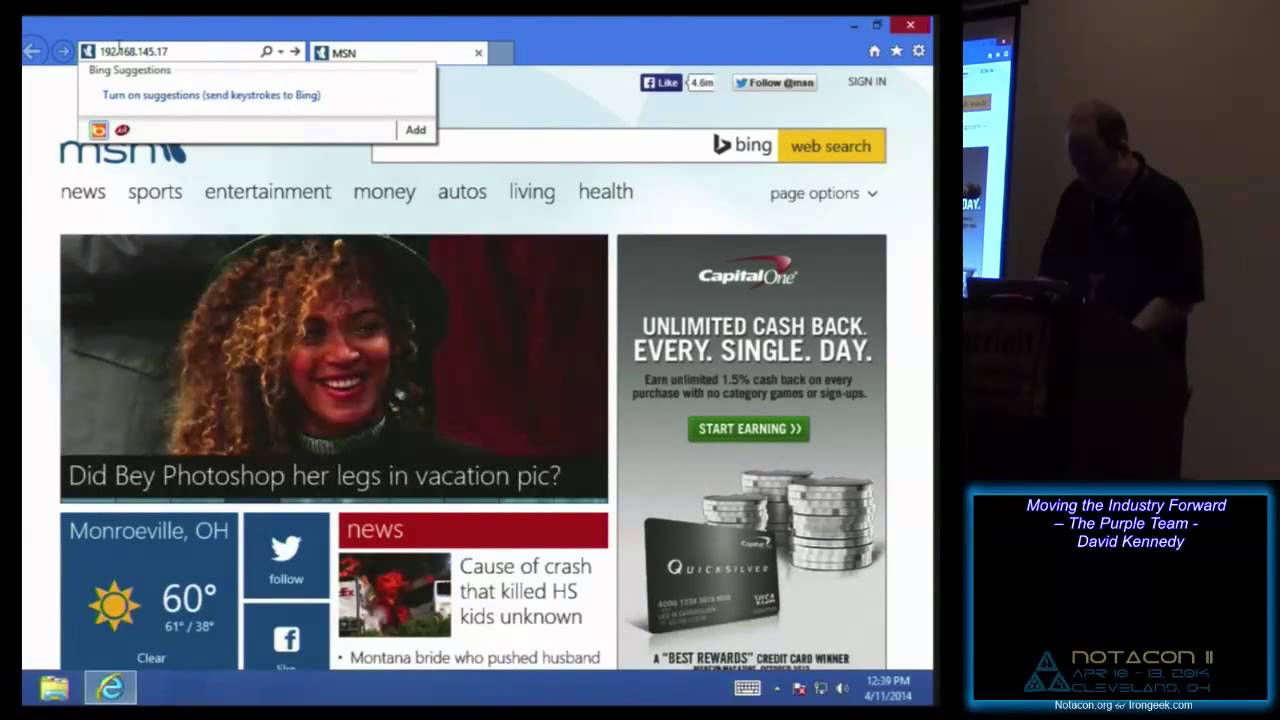Click the bing logo in search box
Screen dimensions: 1280x720
tap(742, 146)
